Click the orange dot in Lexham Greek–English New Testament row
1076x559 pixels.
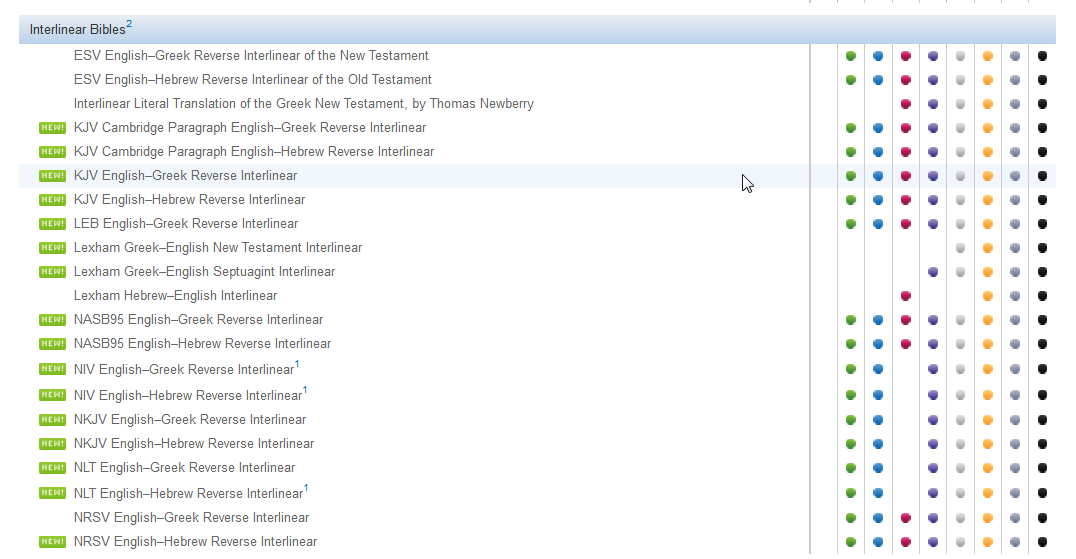pyautogui.click(x=988, y=248)
